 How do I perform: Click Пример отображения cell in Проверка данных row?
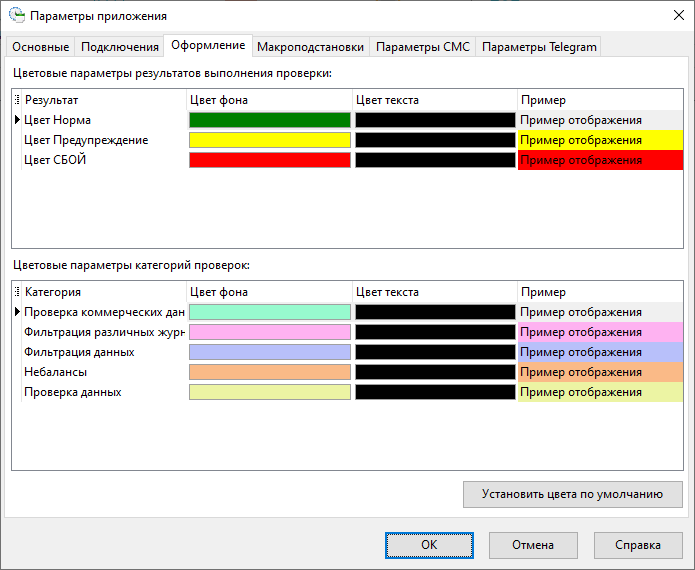click(600, 392)
